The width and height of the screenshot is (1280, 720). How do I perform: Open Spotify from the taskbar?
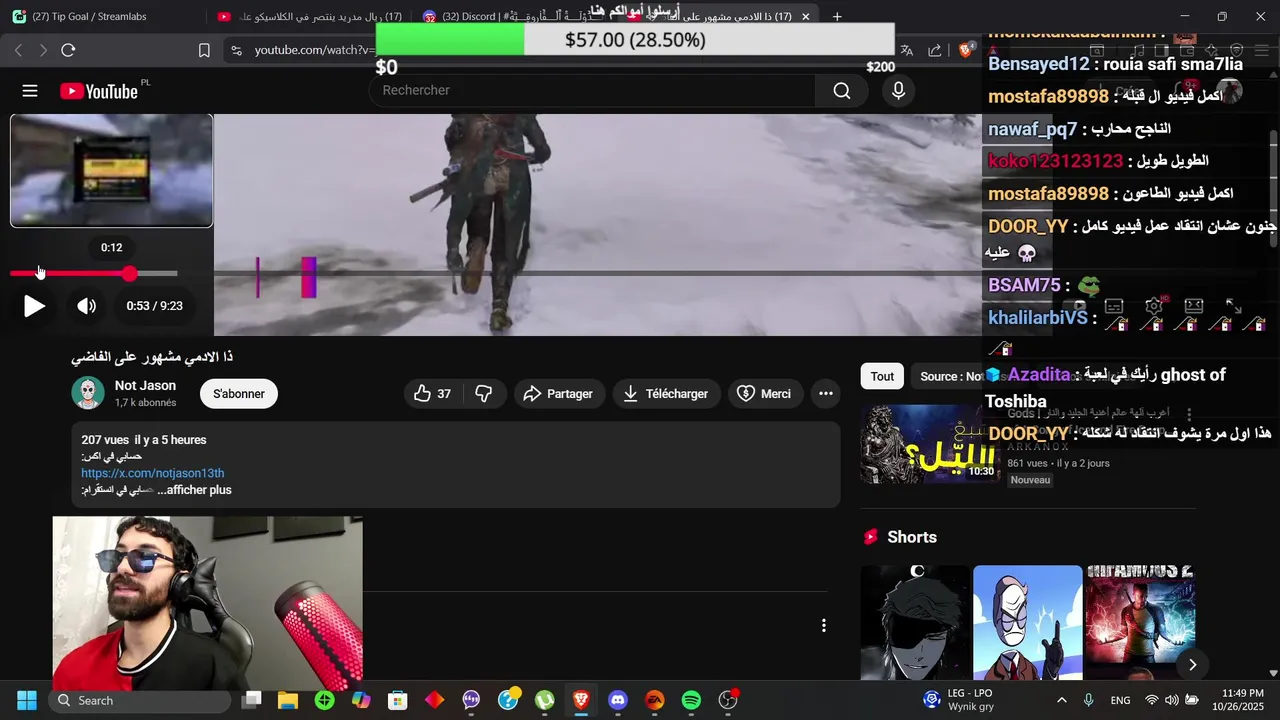point(691,700)
